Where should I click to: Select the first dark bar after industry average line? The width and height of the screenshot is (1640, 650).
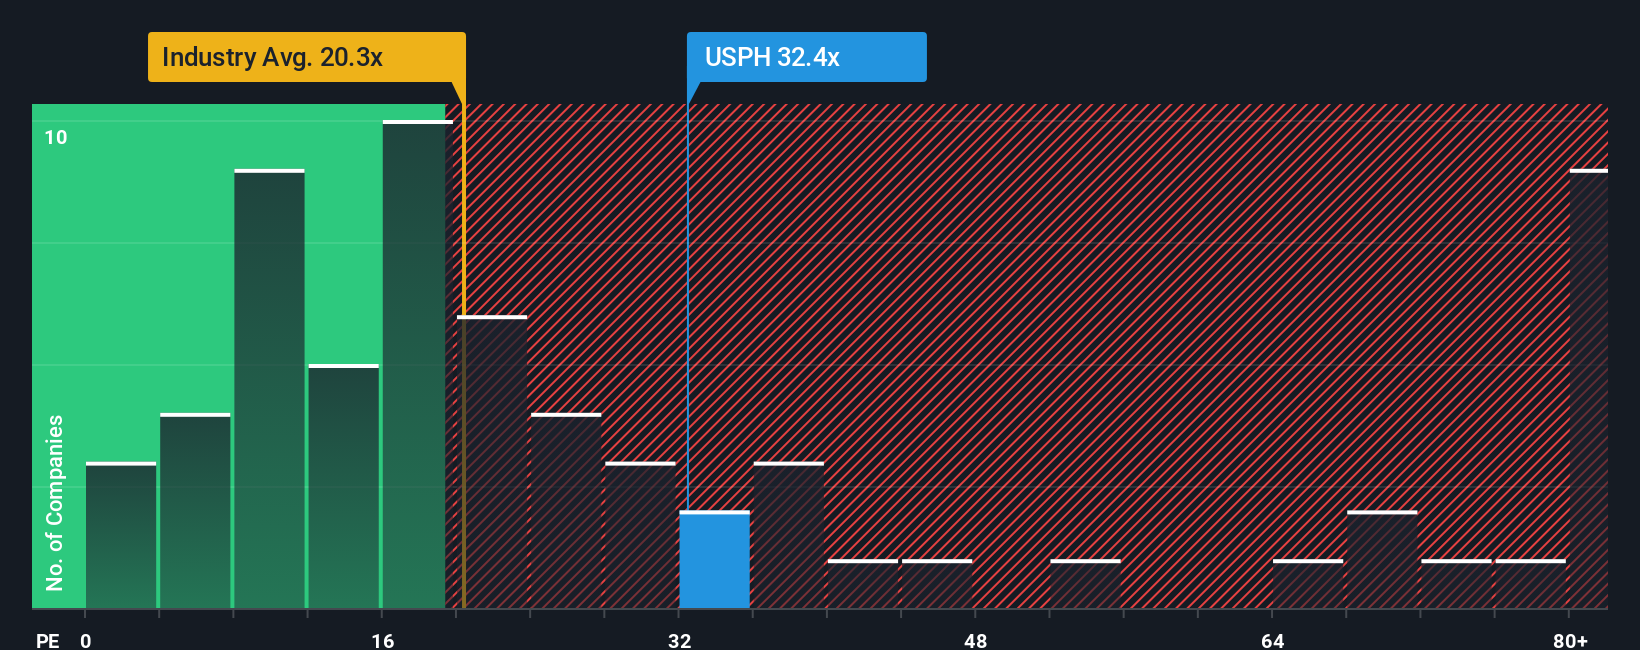click(492, 462)
